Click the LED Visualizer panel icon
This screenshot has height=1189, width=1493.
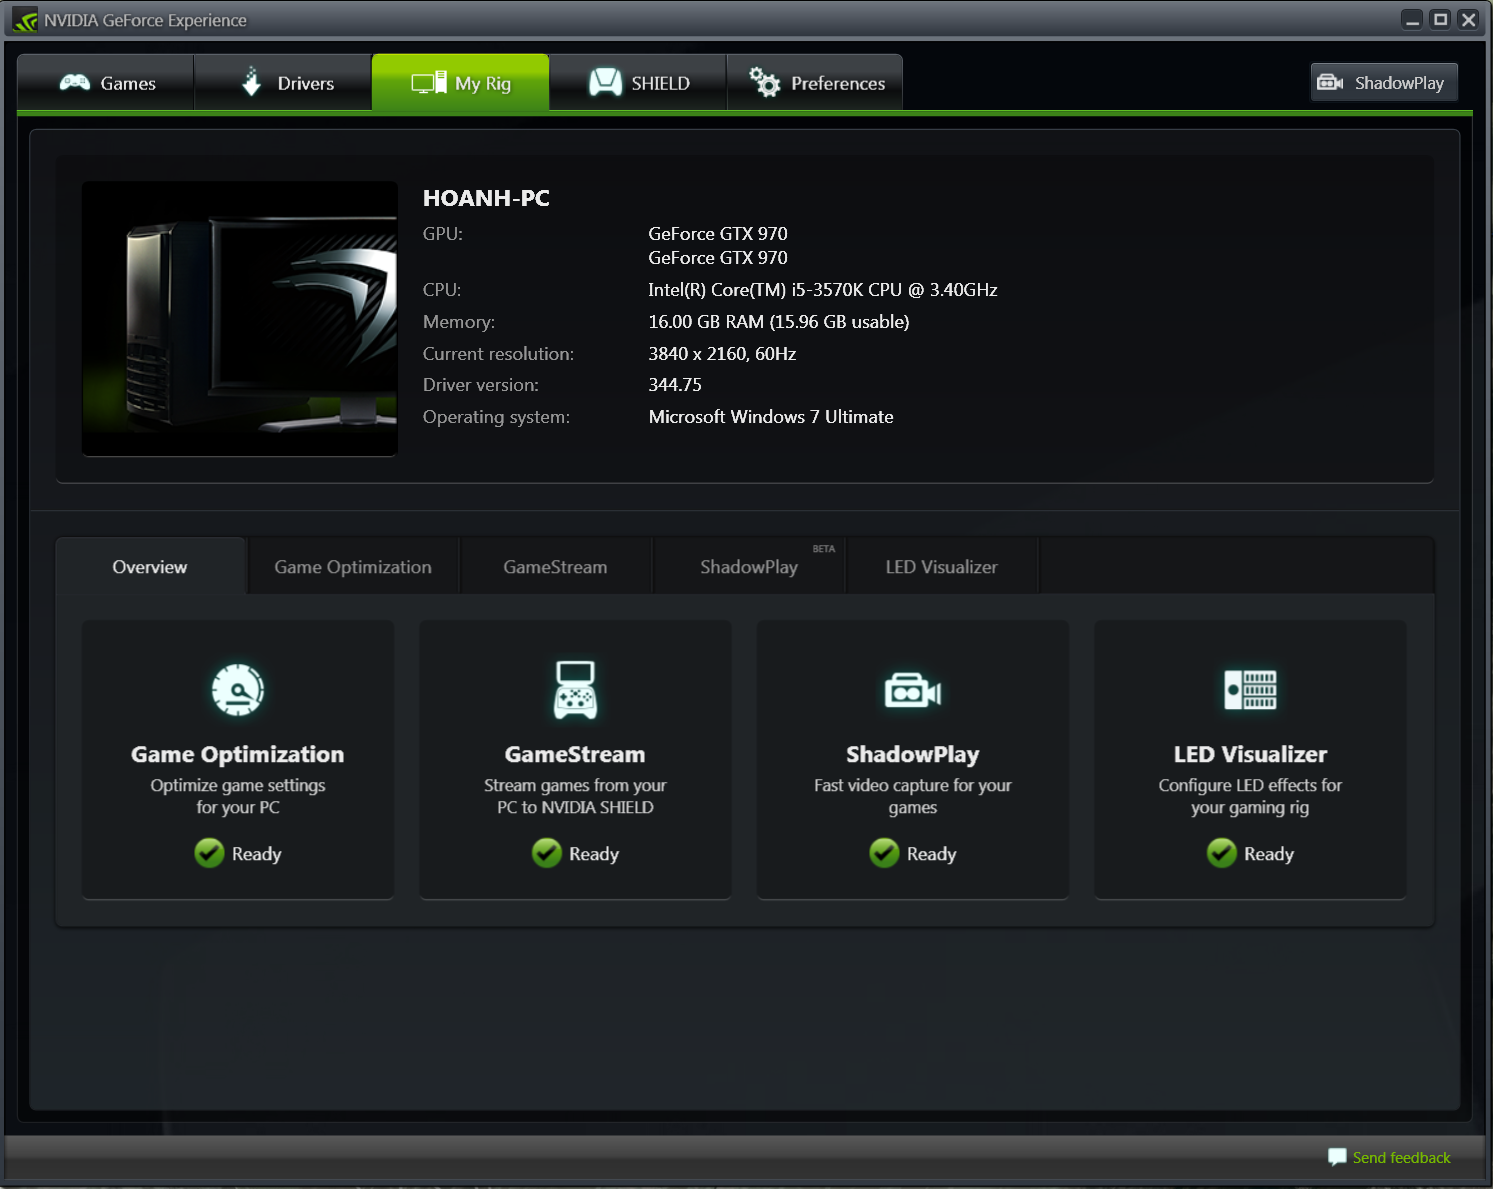tap(1250, 690)
